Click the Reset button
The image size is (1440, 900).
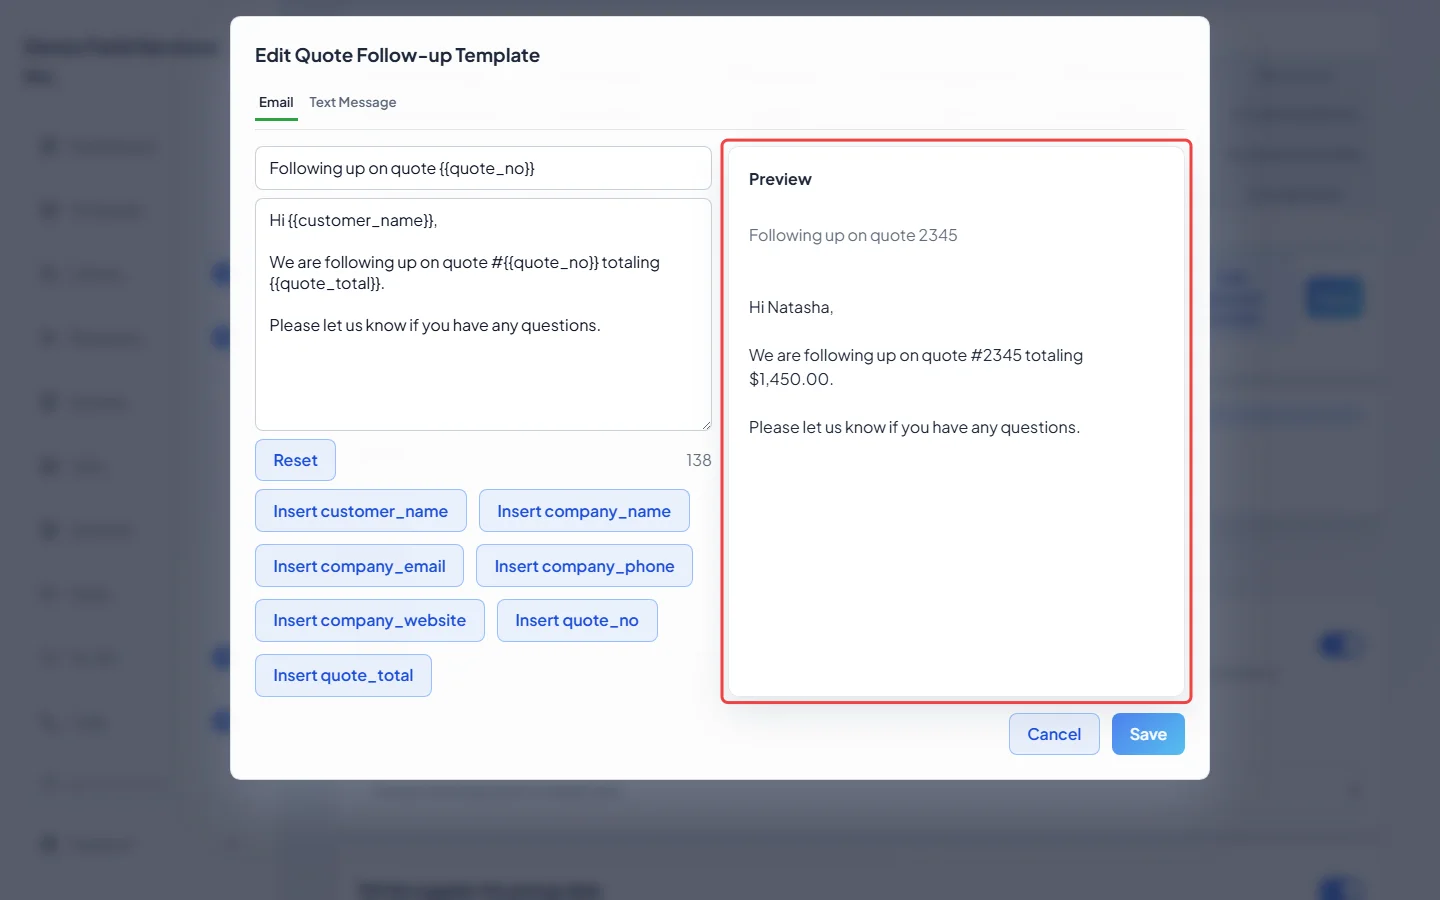(295, 460)
